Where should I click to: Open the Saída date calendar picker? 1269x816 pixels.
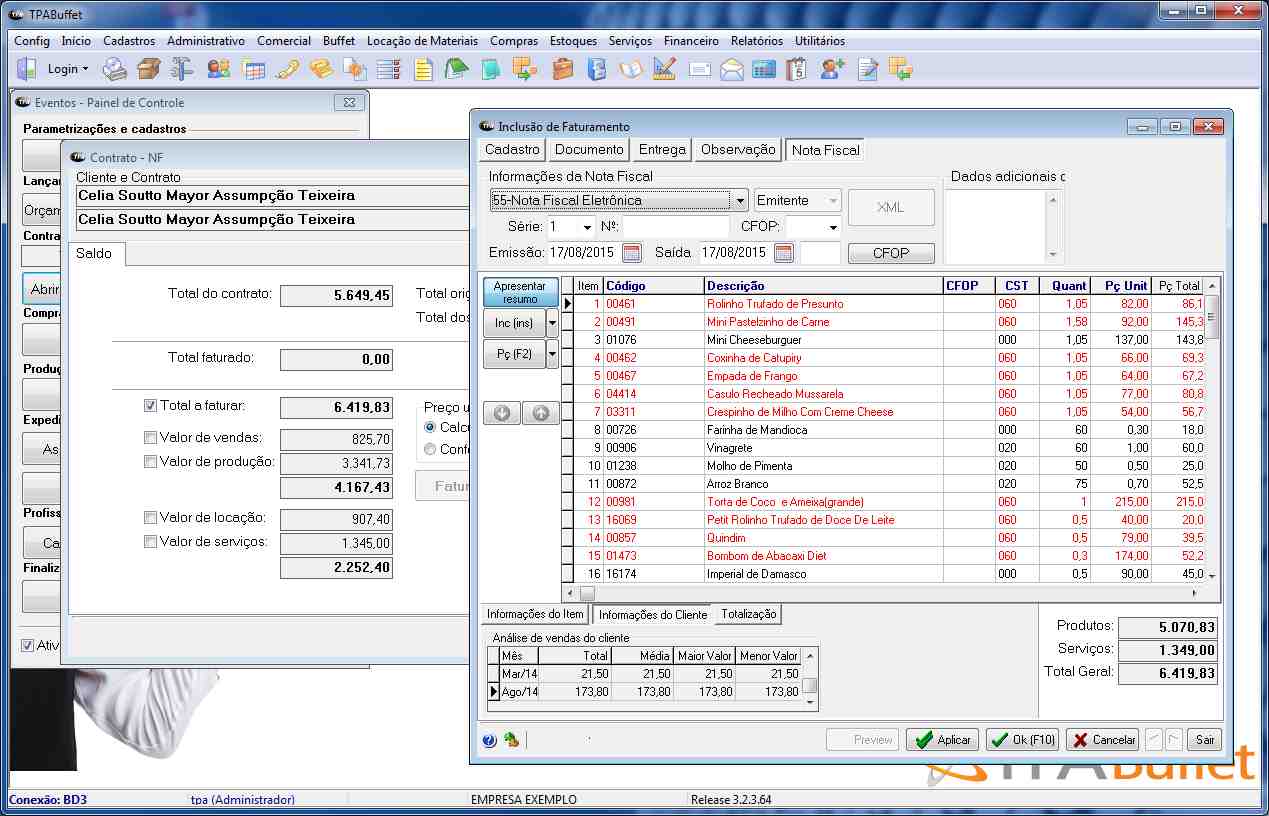783,253
